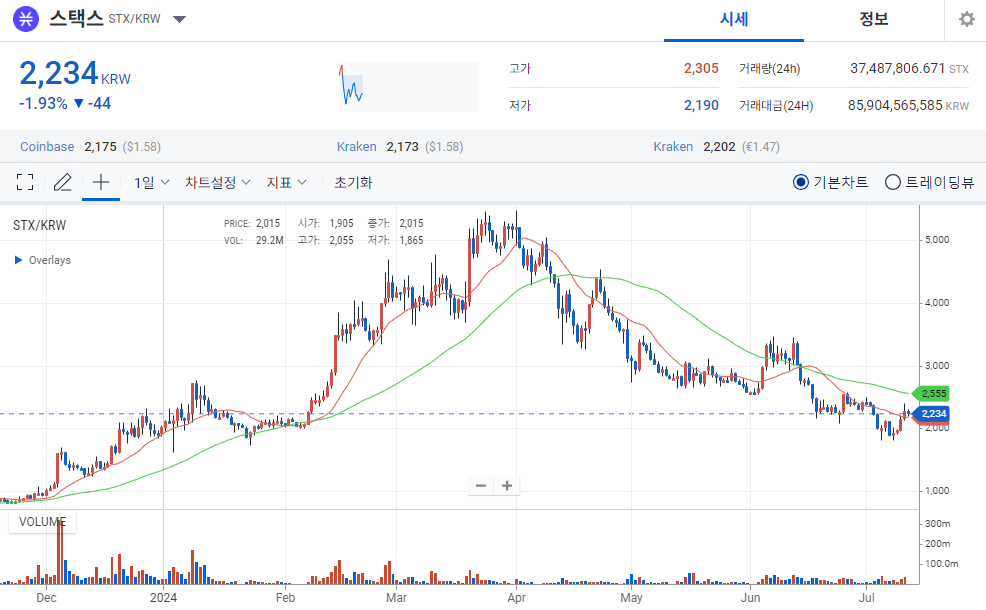
Task: Toggle the VOLUME panel label
Action: tap(42, 521)
